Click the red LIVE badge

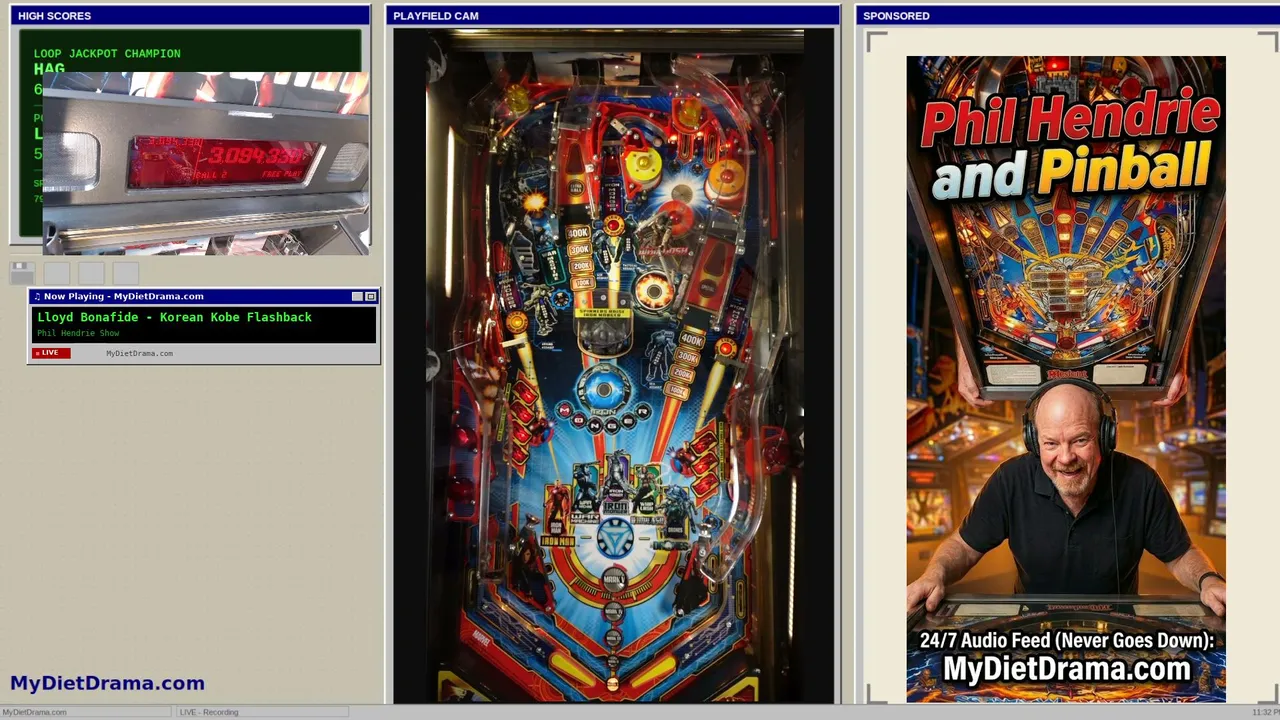click(51, 353)
